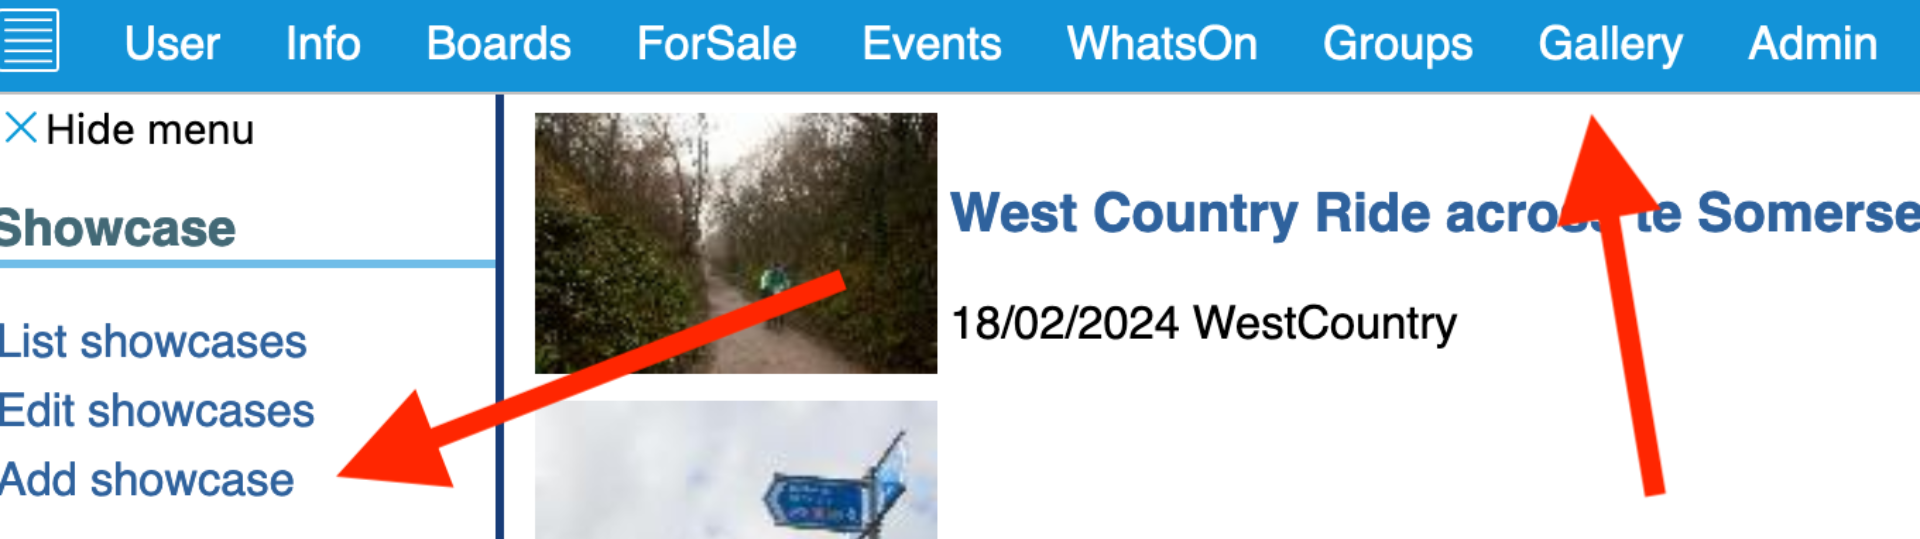Open the User menu
Image resolution: width=1920 pixels, height=539 pixels.
pos(172,44)
